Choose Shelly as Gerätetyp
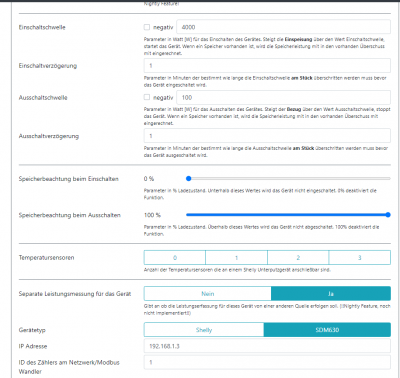 [x=204, y=330]
